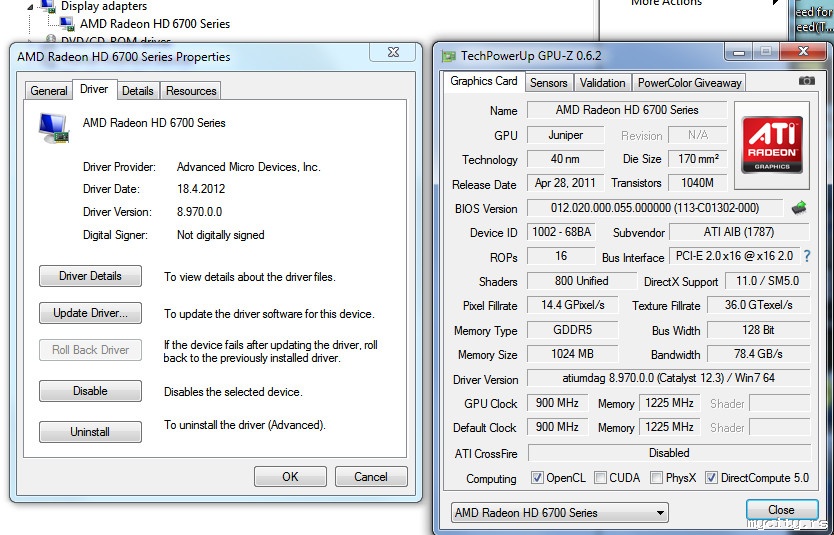Screen dimensions: 834x535
Task: Click the Transistors field 1040M
Action: (x=697, y=183)
